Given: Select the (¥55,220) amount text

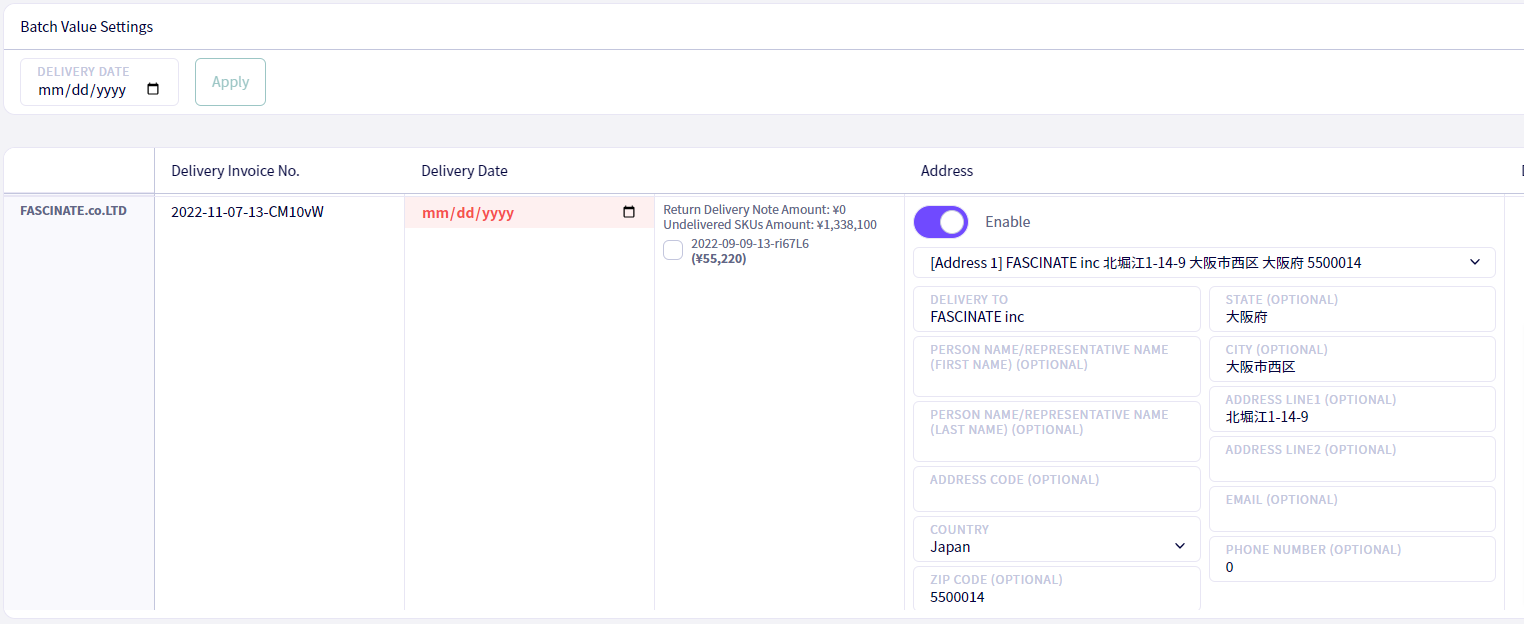Looking at the screenshot, I should (719, 258).
